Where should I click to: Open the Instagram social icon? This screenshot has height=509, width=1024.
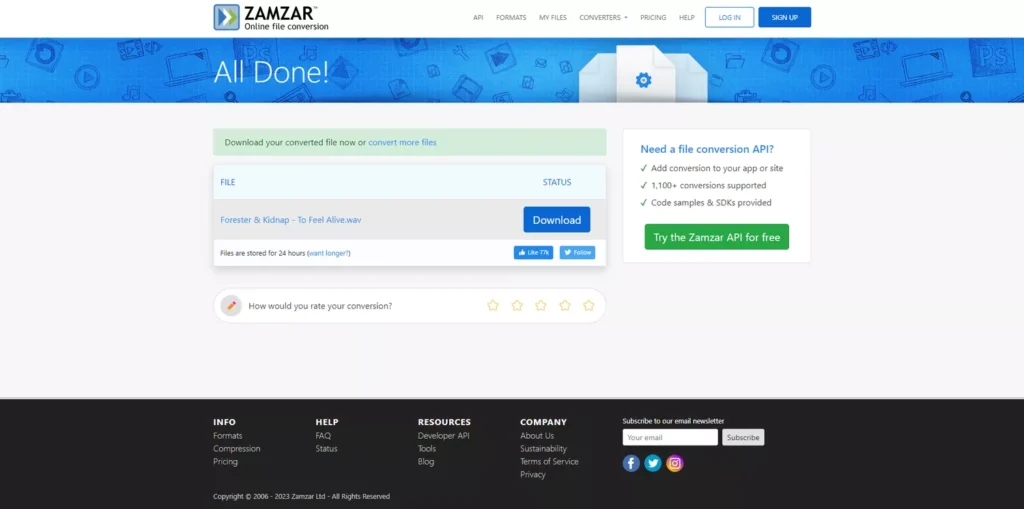click(x=675, y=463)
